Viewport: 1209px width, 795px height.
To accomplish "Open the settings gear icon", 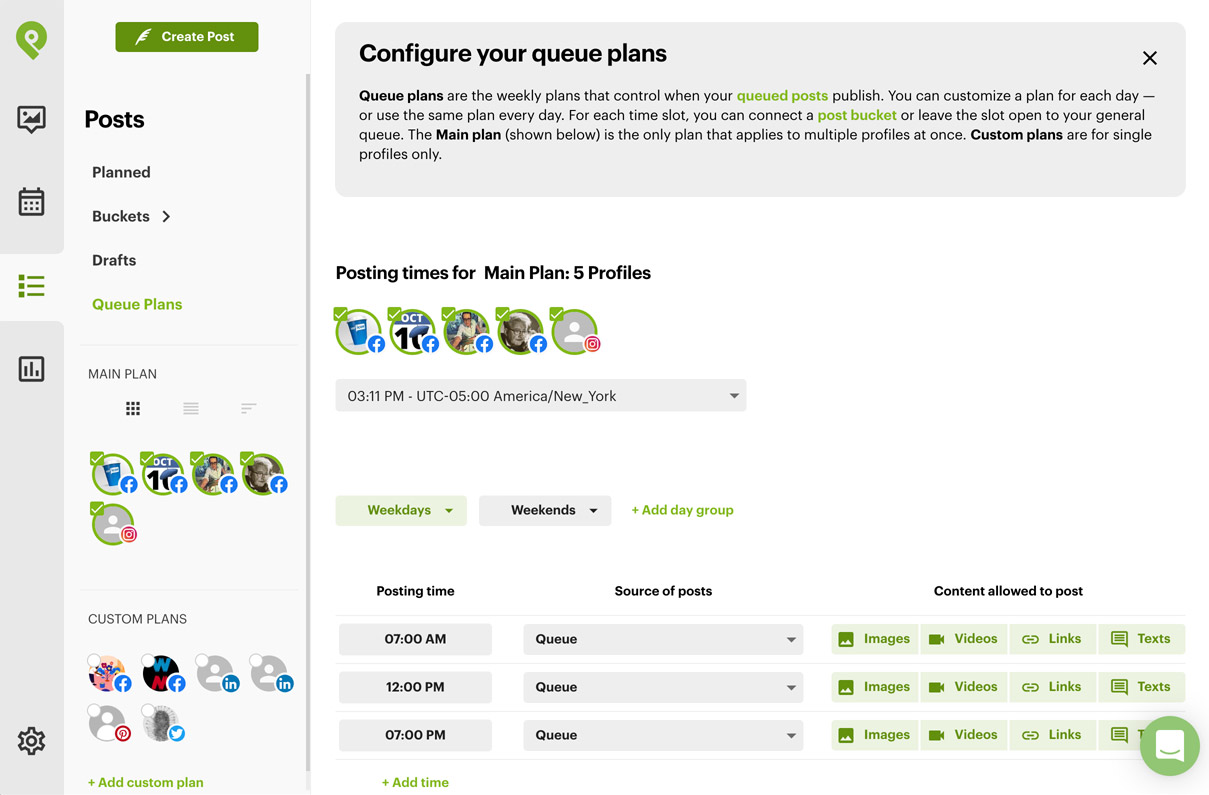I will (x=31, y=741).
